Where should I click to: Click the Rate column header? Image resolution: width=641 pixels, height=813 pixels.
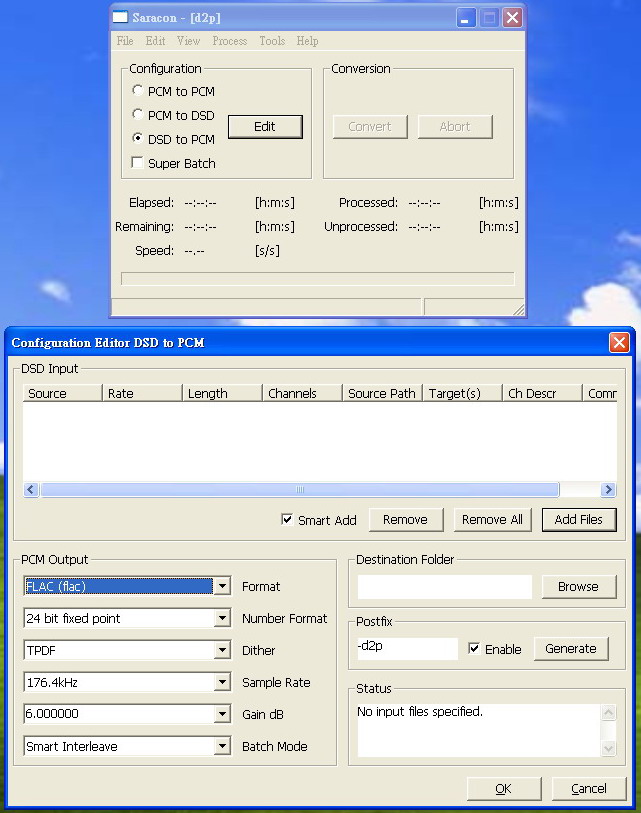tap(142, 394)
